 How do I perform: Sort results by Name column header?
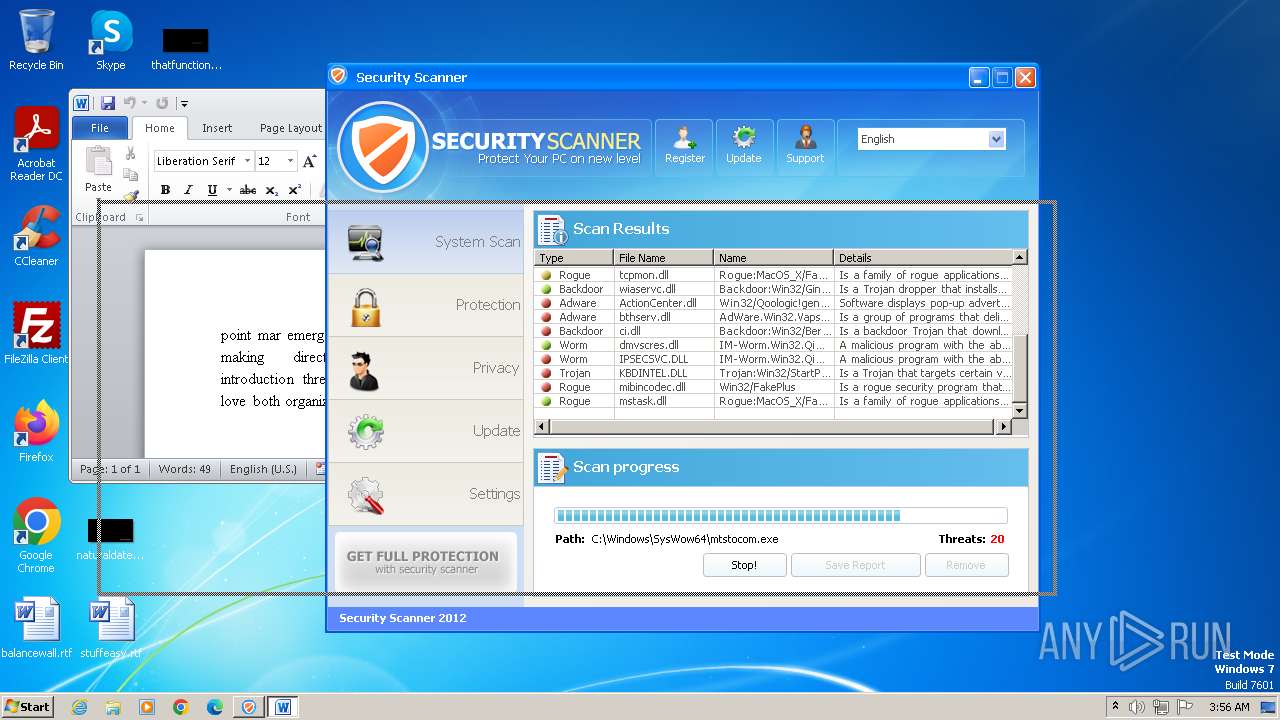click(x=774, y=258)
